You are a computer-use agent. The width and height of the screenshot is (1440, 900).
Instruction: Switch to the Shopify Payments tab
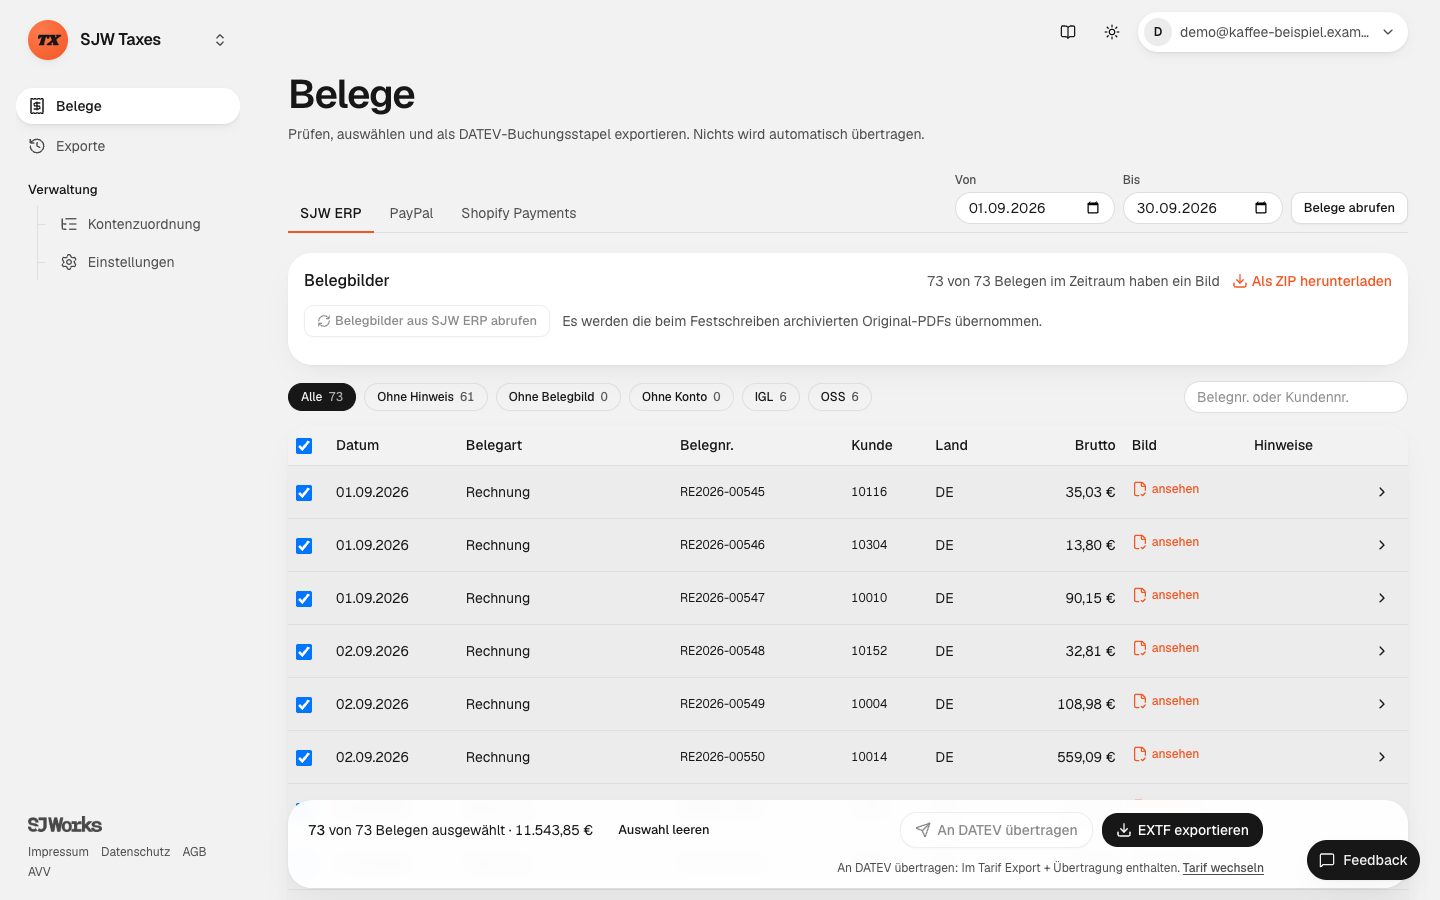coord(518,213)
